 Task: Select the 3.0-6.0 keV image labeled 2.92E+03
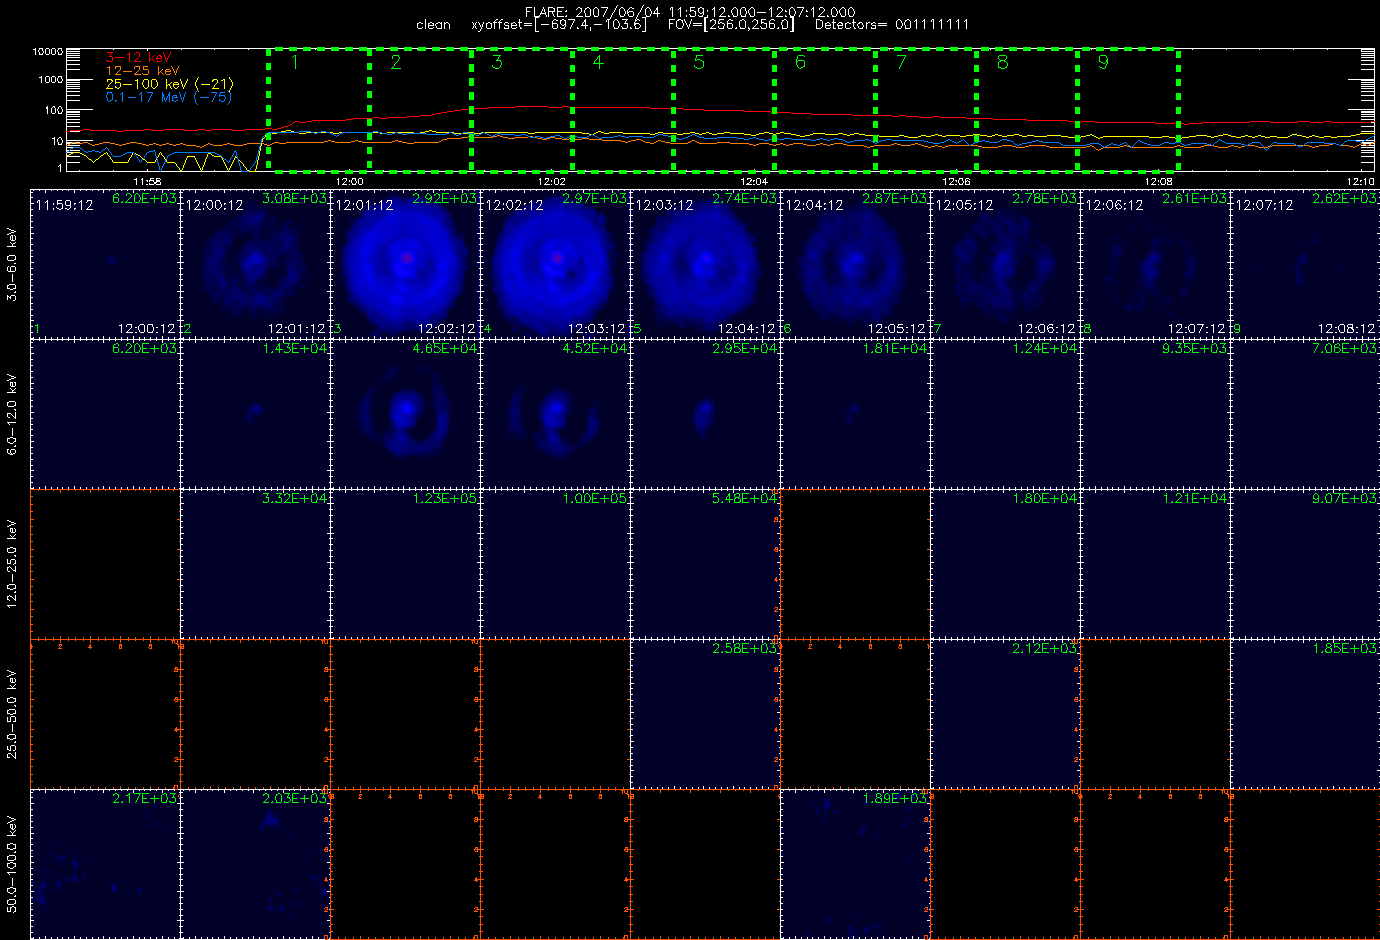[x=406, y=263]
